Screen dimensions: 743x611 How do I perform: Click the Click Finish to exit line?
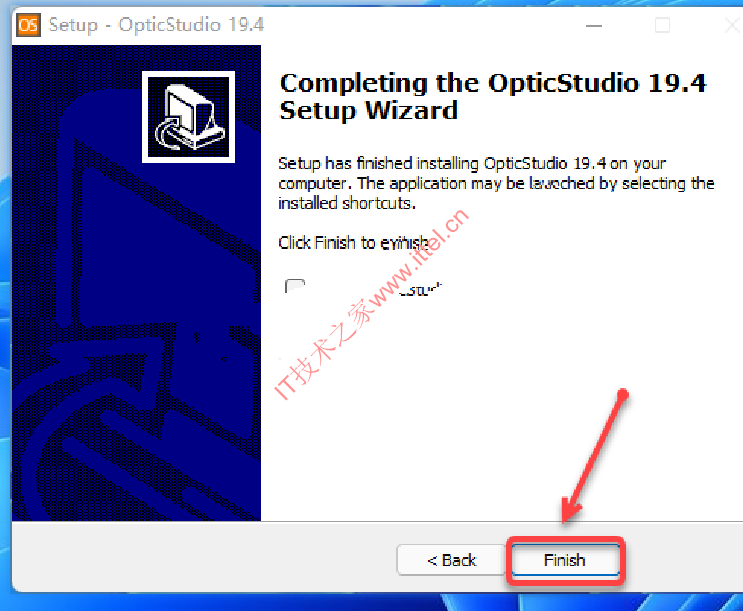(353, 243)
